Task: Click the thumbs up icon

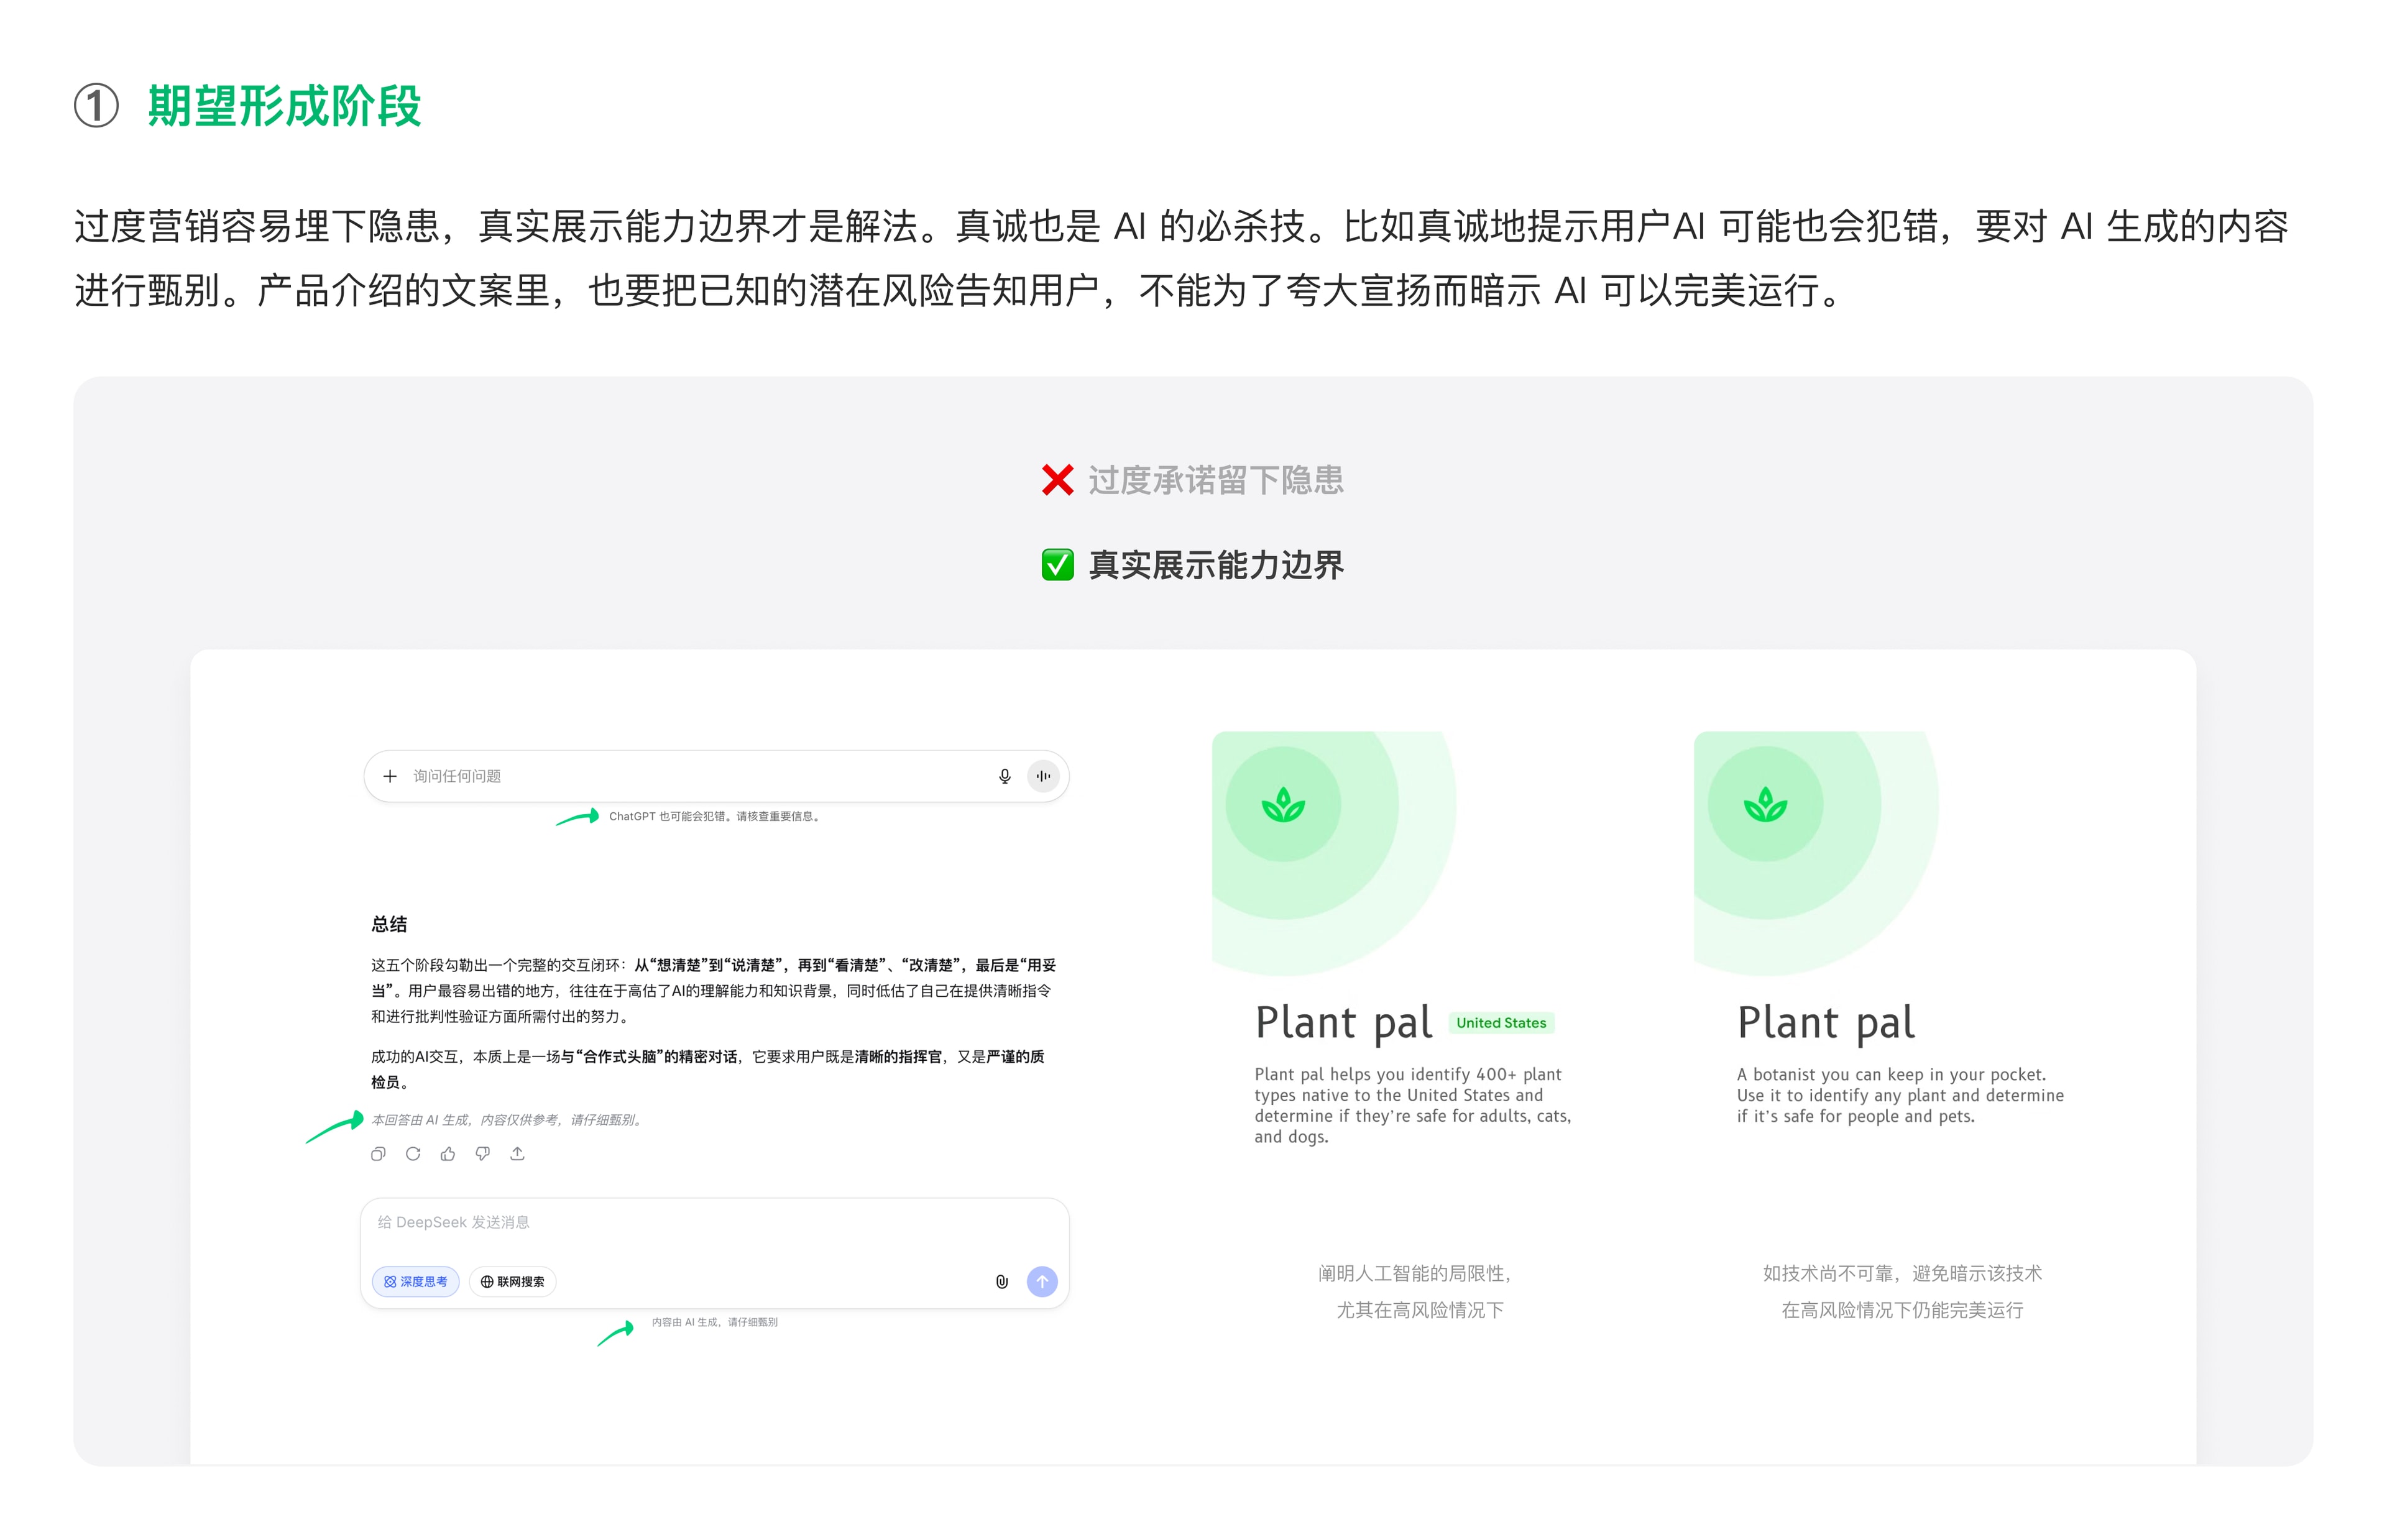Action: pos(448,1154)
